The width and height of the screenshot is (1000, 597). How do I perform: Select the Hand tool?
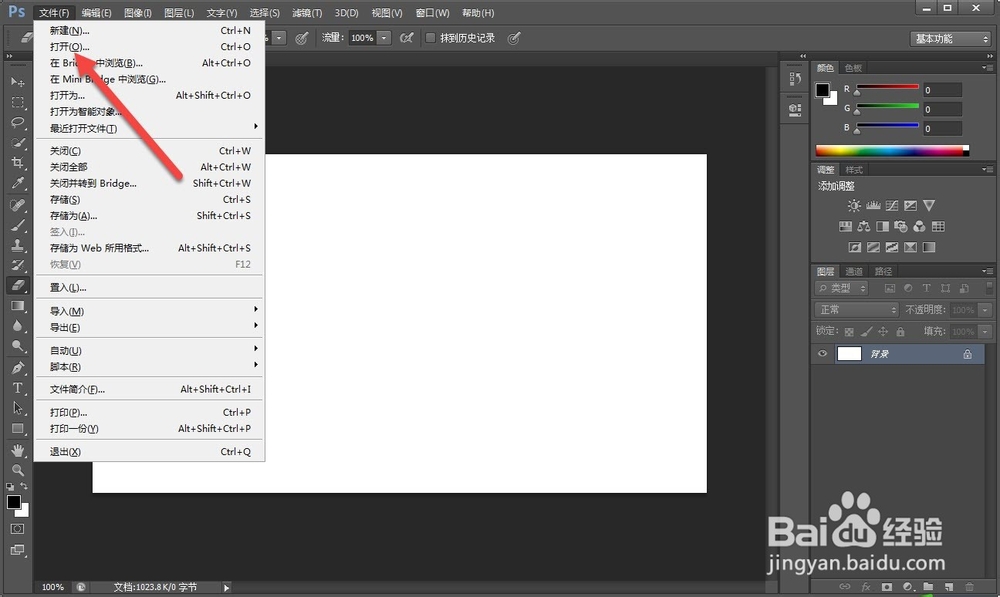(x=17, y=450)
